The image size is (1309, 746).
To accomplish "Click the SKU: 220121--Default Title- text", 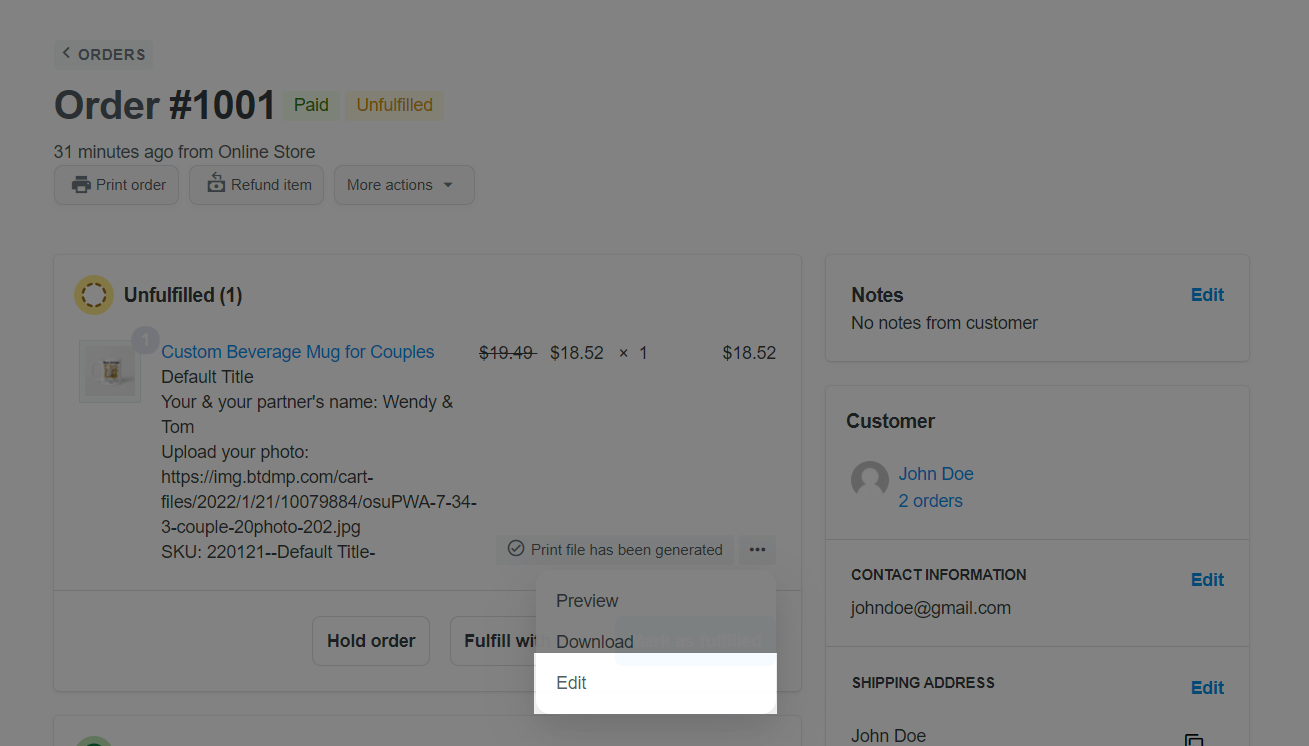I will tap(268, 552).
